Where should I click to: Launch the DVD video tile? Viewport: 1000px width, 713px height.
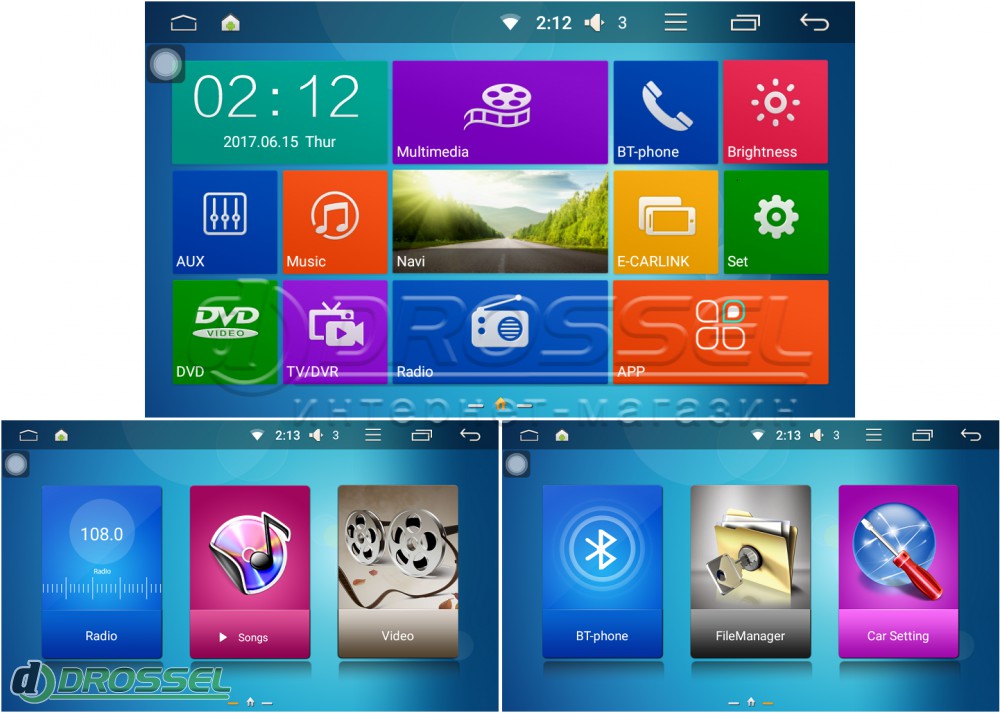coord(224,332)
